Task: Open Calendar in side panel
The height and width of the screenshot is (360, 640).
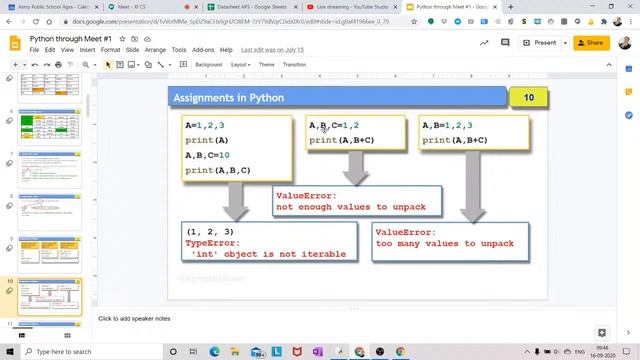Action: (629, 69)
